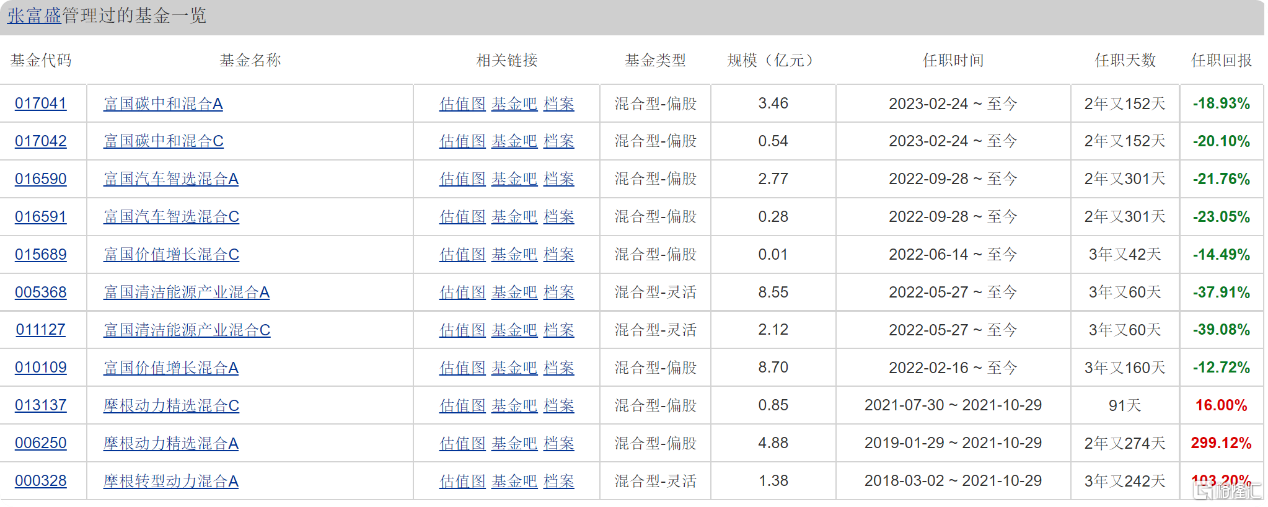This screenshot has width=1268, height=507.
Task: Select tenure dates 2018-03-02 ~ 2021-10-29
Action: 953,482
